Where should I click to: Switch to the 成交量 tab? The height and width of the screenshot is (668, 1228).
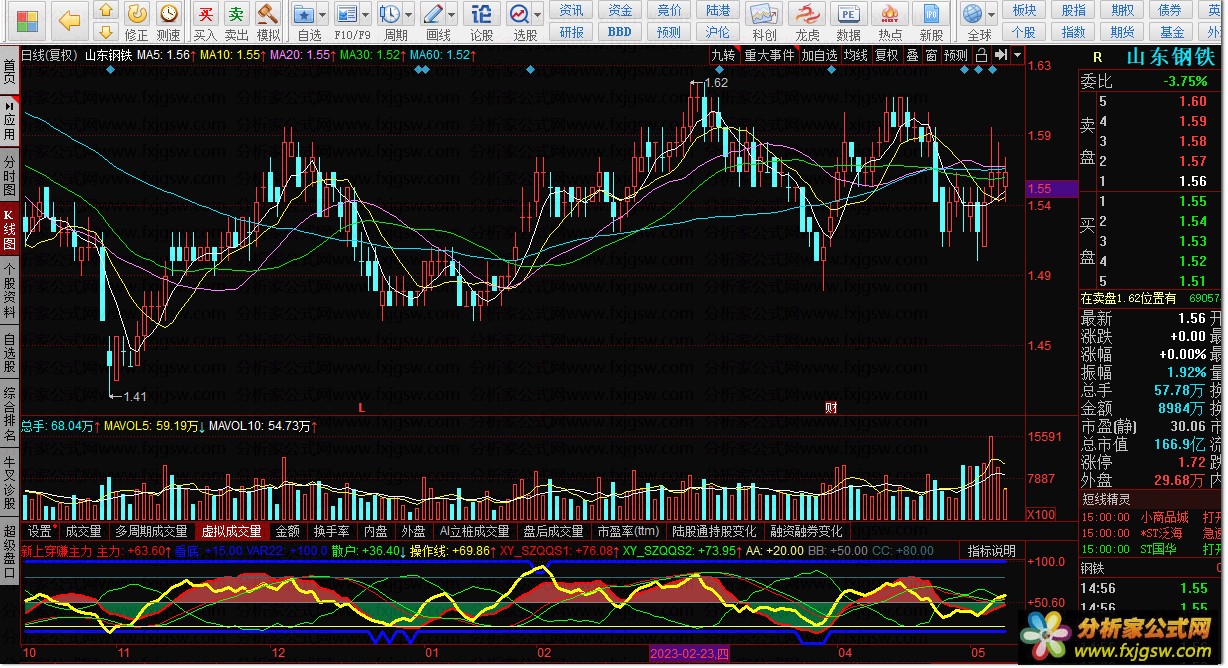pos(83,531)
